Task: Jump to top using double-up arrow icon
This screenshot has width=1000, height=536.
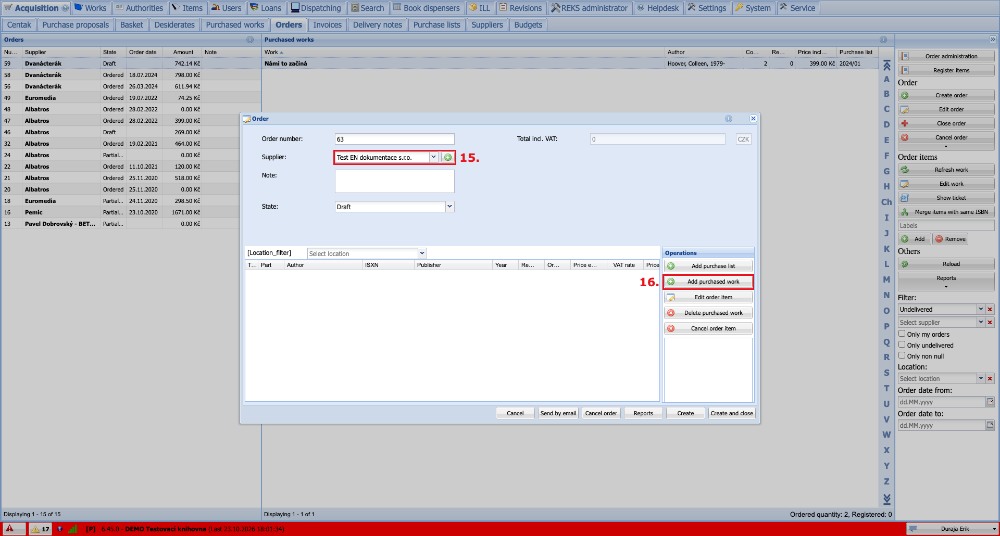Action: pyautogui.click(x=886, y=64)
